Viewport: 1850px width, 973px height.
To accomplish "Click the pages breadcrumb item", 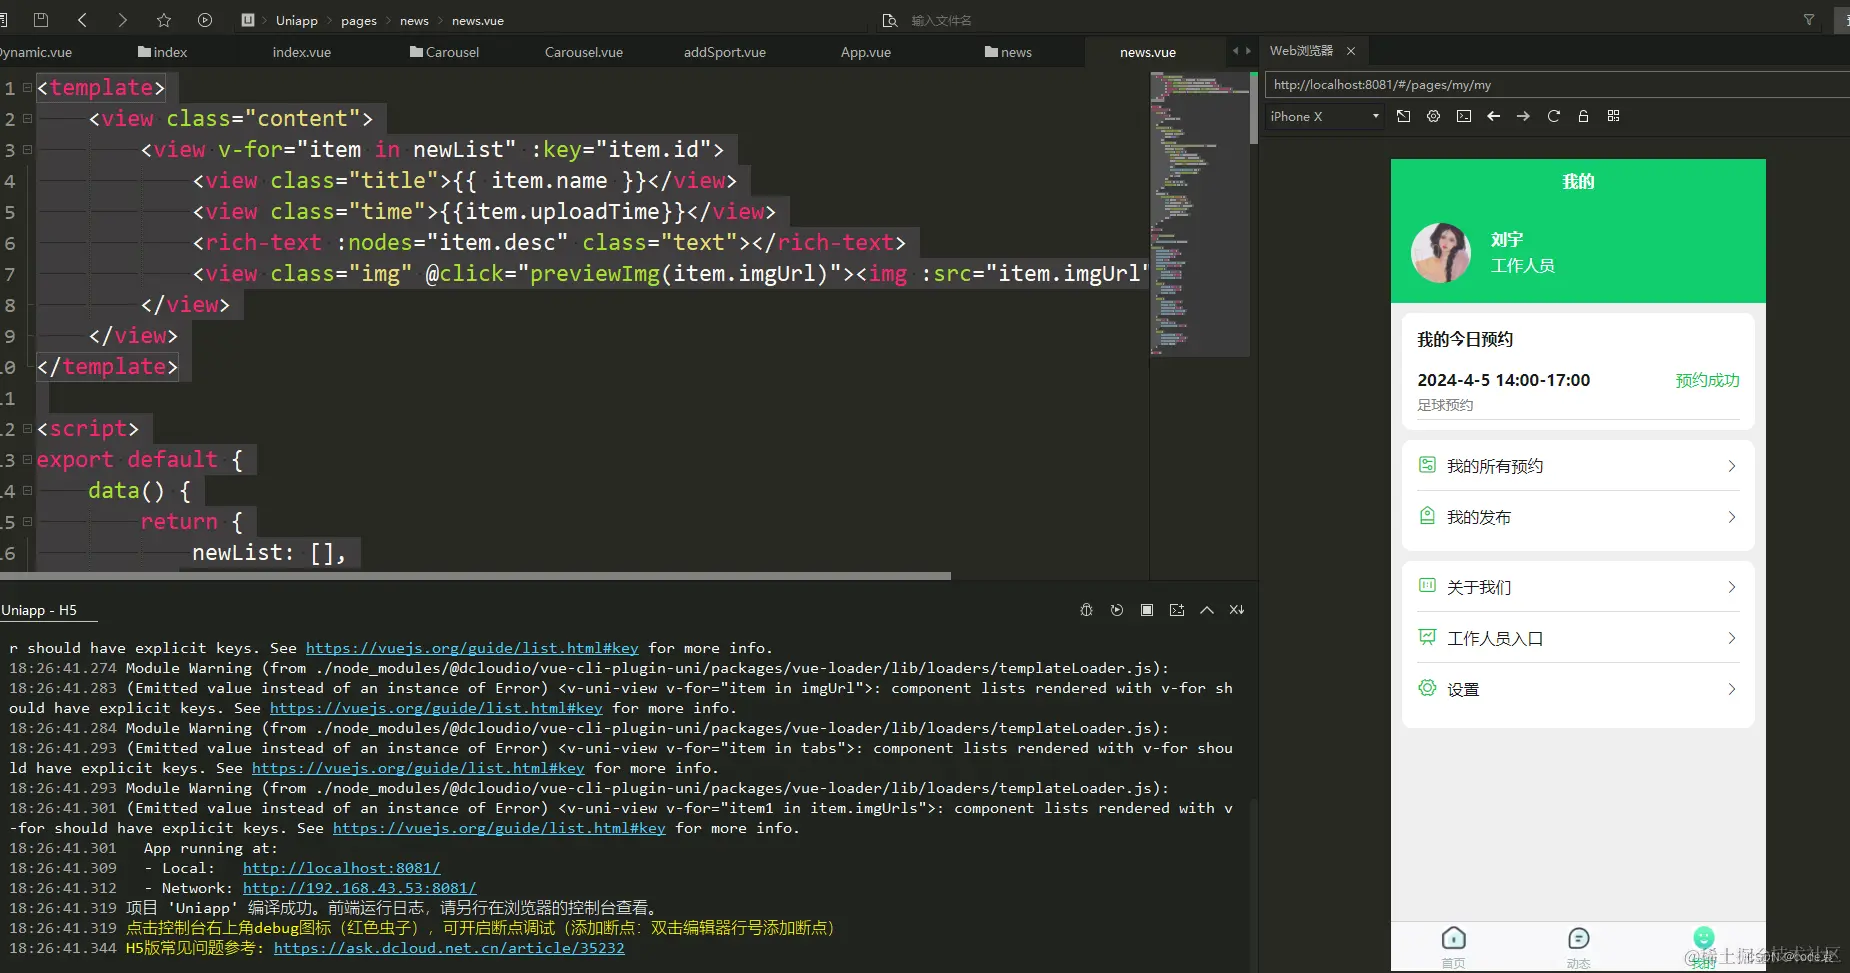I will click(x=358, y=20).
